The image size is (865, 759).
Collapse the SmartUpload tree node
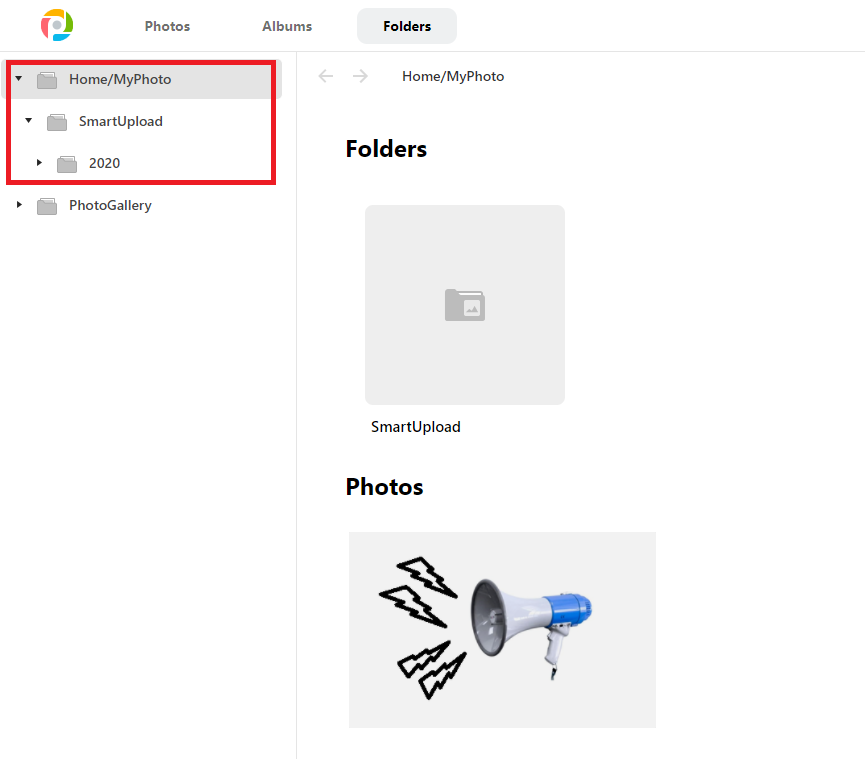(29, 120)
